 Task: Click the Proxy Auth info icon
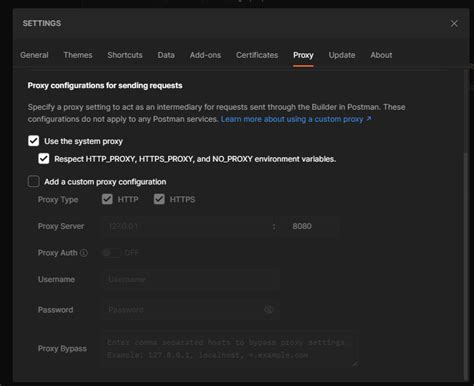tap(84, 253)
